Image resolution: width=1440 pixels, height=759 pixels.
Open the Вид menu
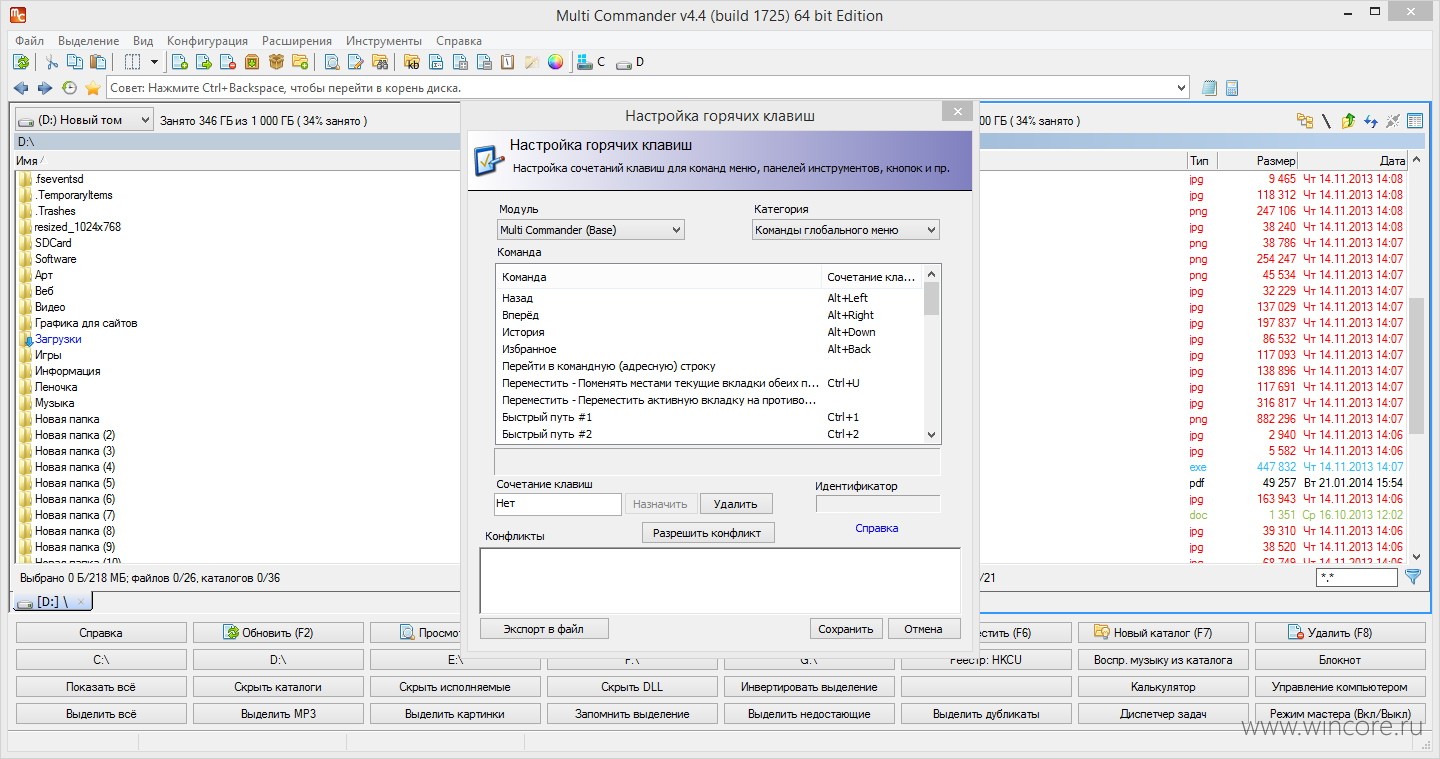click(x=143, y=41)
